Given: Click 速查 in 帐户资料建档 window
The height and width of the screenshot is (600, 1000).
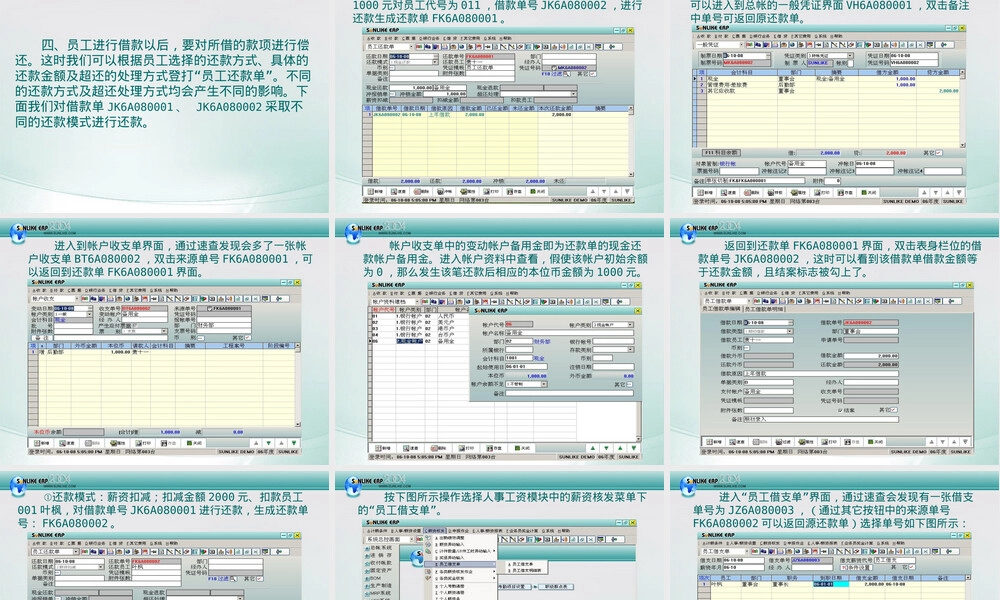Looking at the screenshot, I should (x=410, y=448).
